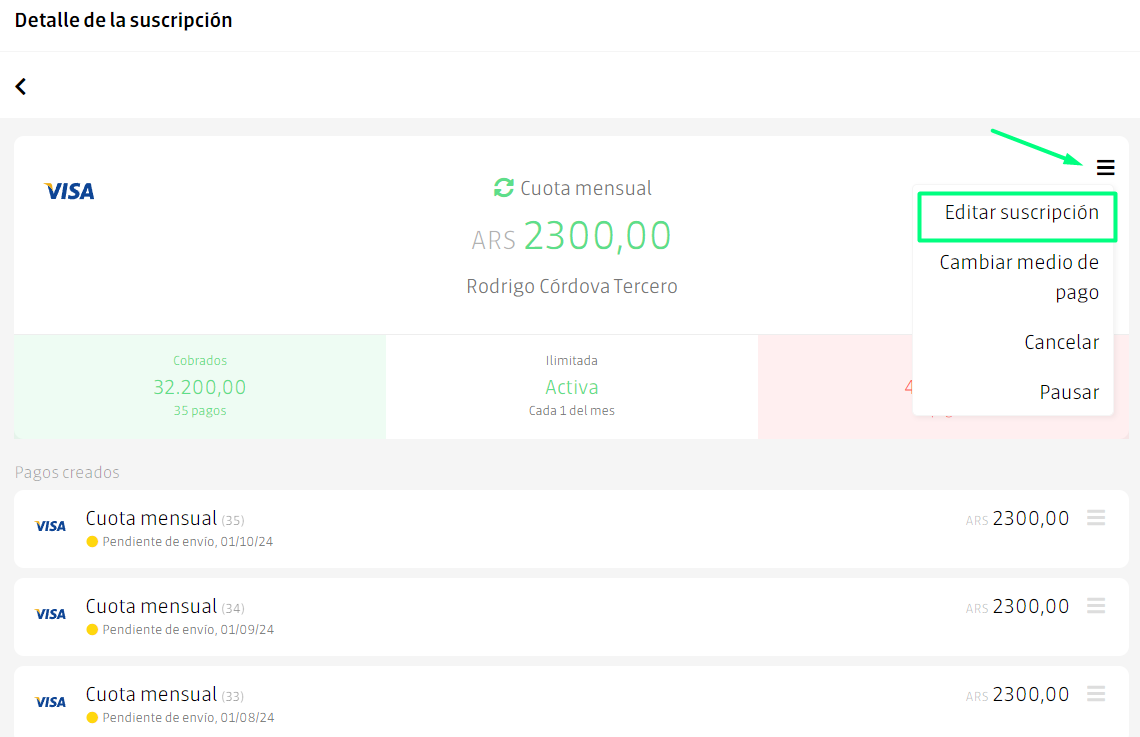
Task: Click the large VISA card logo
Action: click(69, 191)
